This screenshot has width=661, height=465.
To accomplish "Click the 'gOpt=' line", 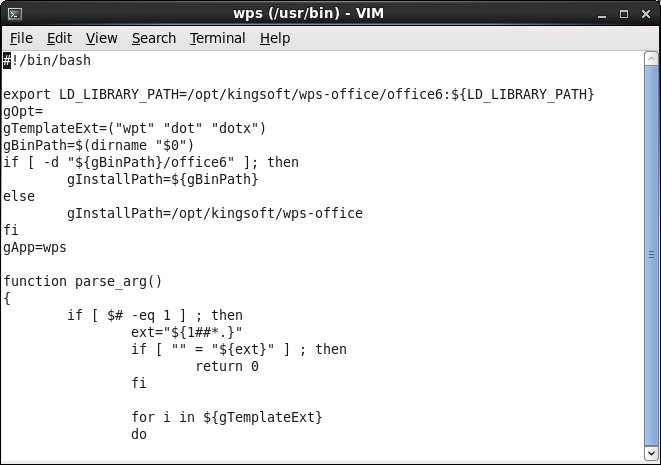I will [x=23, y=111].
